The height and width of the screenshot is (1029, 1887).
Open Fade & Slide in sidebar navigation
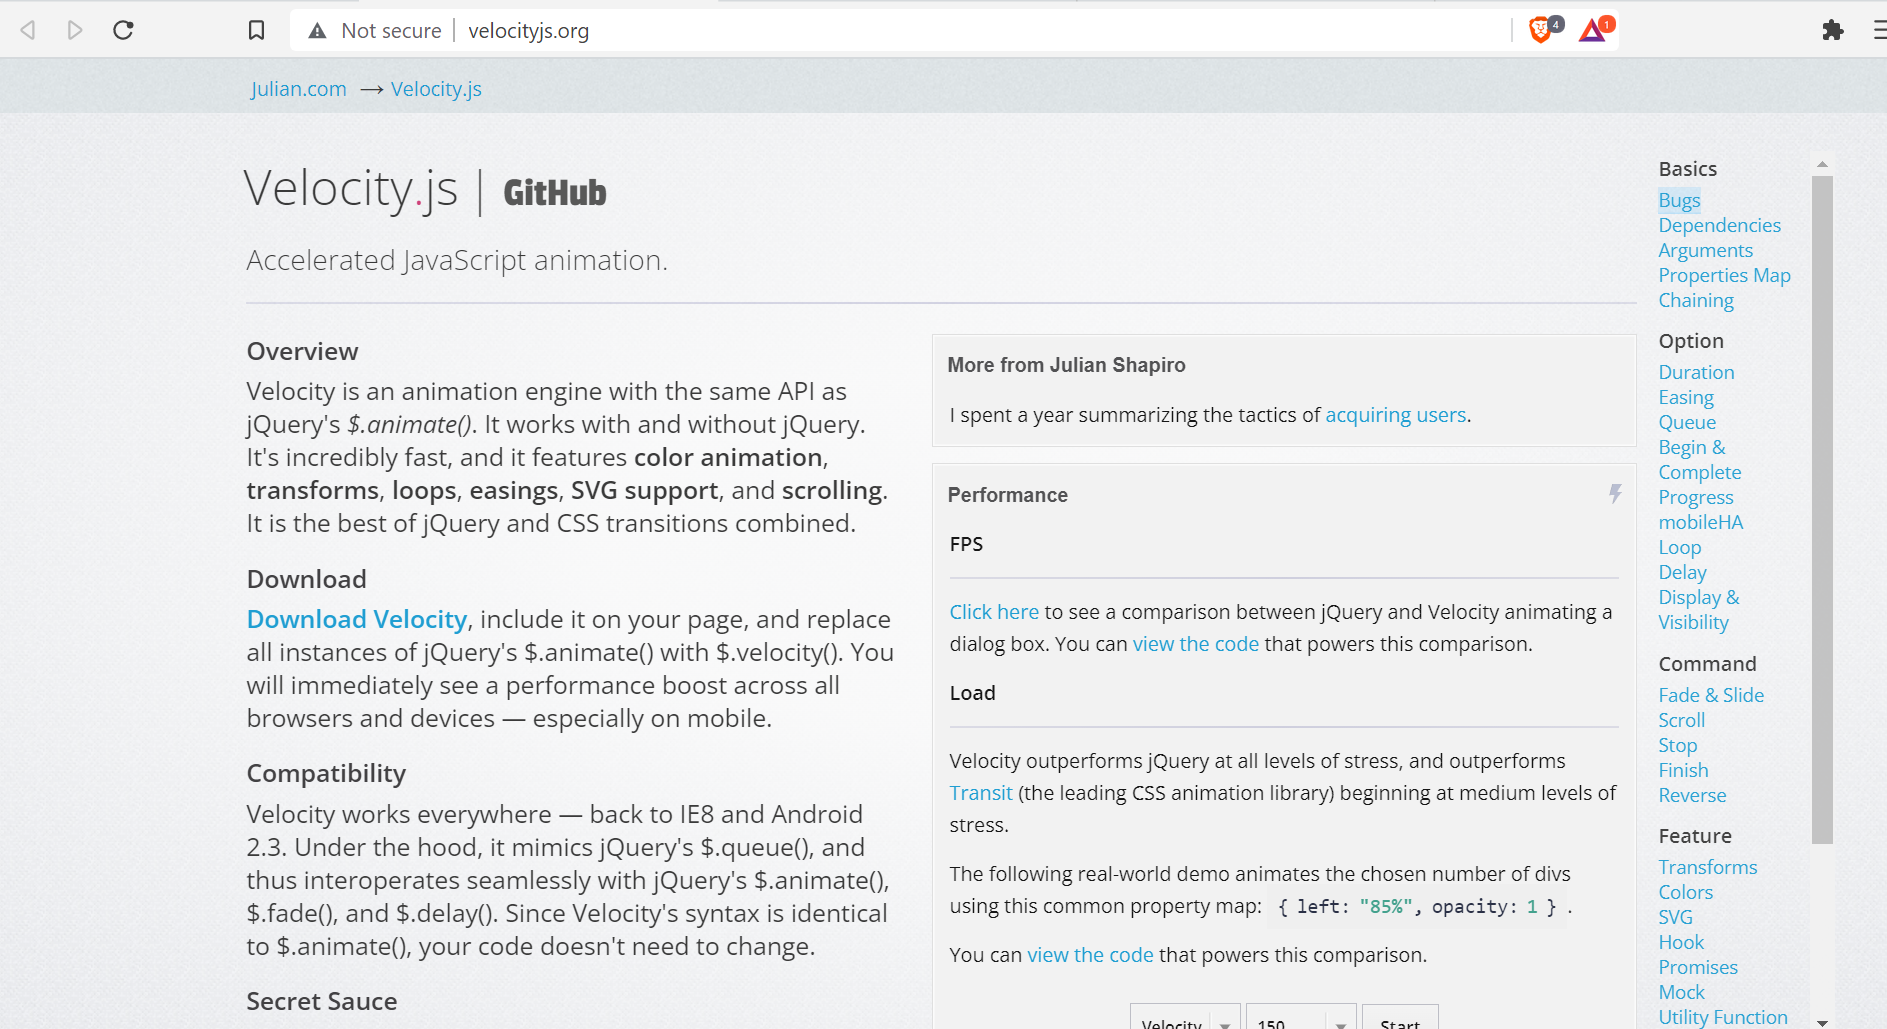pos(1711,695)
